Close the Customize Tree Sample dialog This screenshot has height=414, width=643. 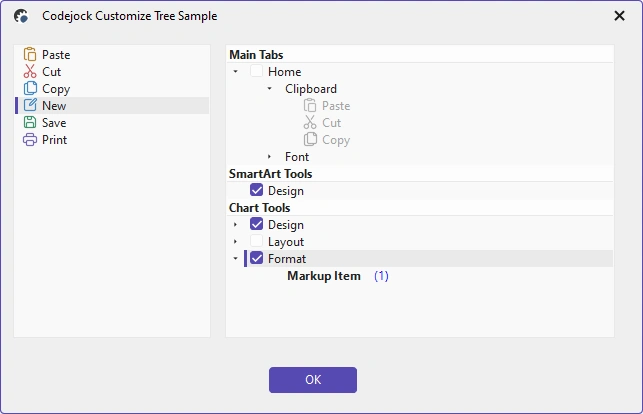(619, 16)
